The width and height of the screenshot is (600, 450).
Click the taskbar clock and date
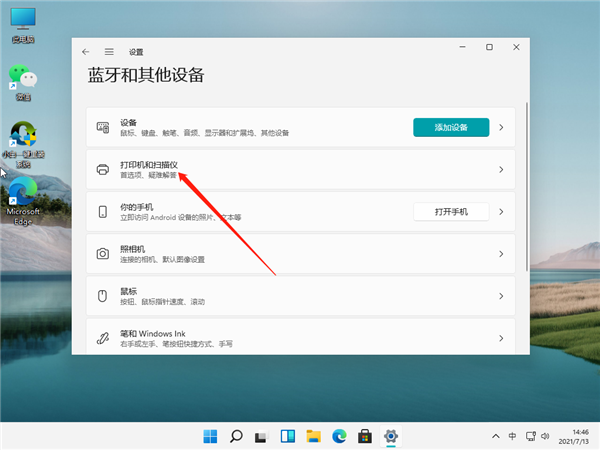[575, 436]
